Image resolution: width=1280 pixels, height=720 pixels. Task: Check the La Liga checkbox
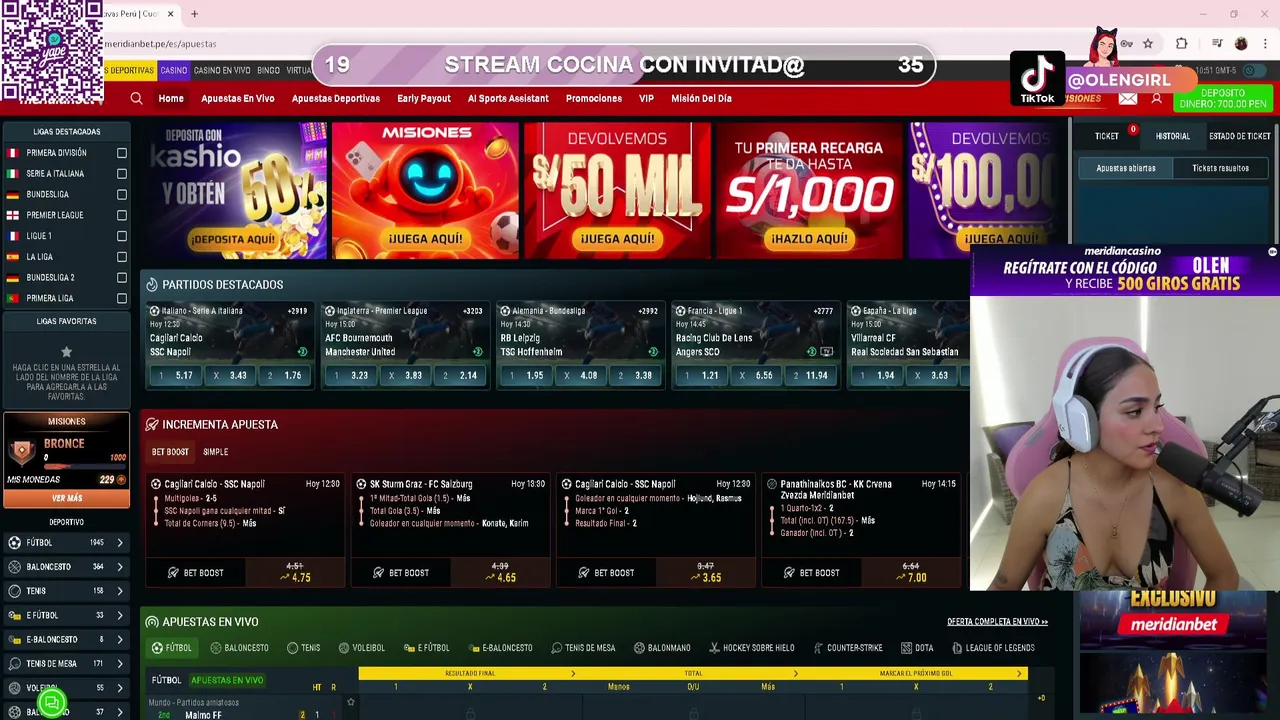tap(122, 257)
